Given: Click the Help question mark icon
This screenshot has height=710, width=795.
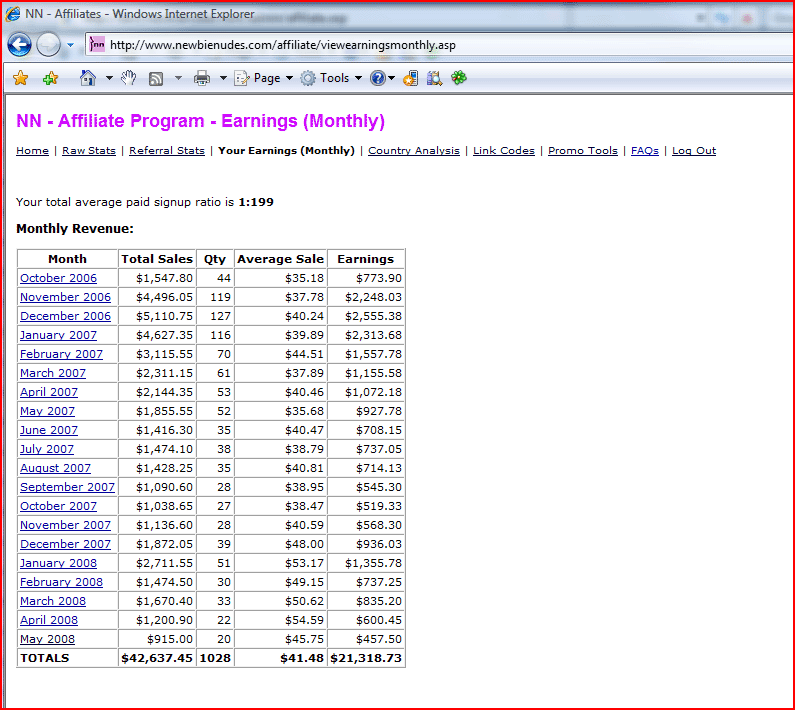Looking at the screenshot, I should click(377, 78).
